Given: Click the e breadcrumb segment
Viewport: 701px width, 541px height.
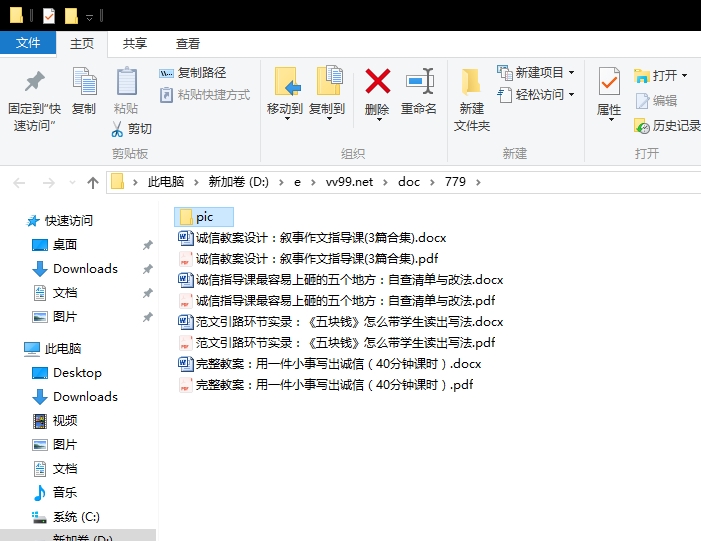Looking at the screenshot, I should point(297,182).
